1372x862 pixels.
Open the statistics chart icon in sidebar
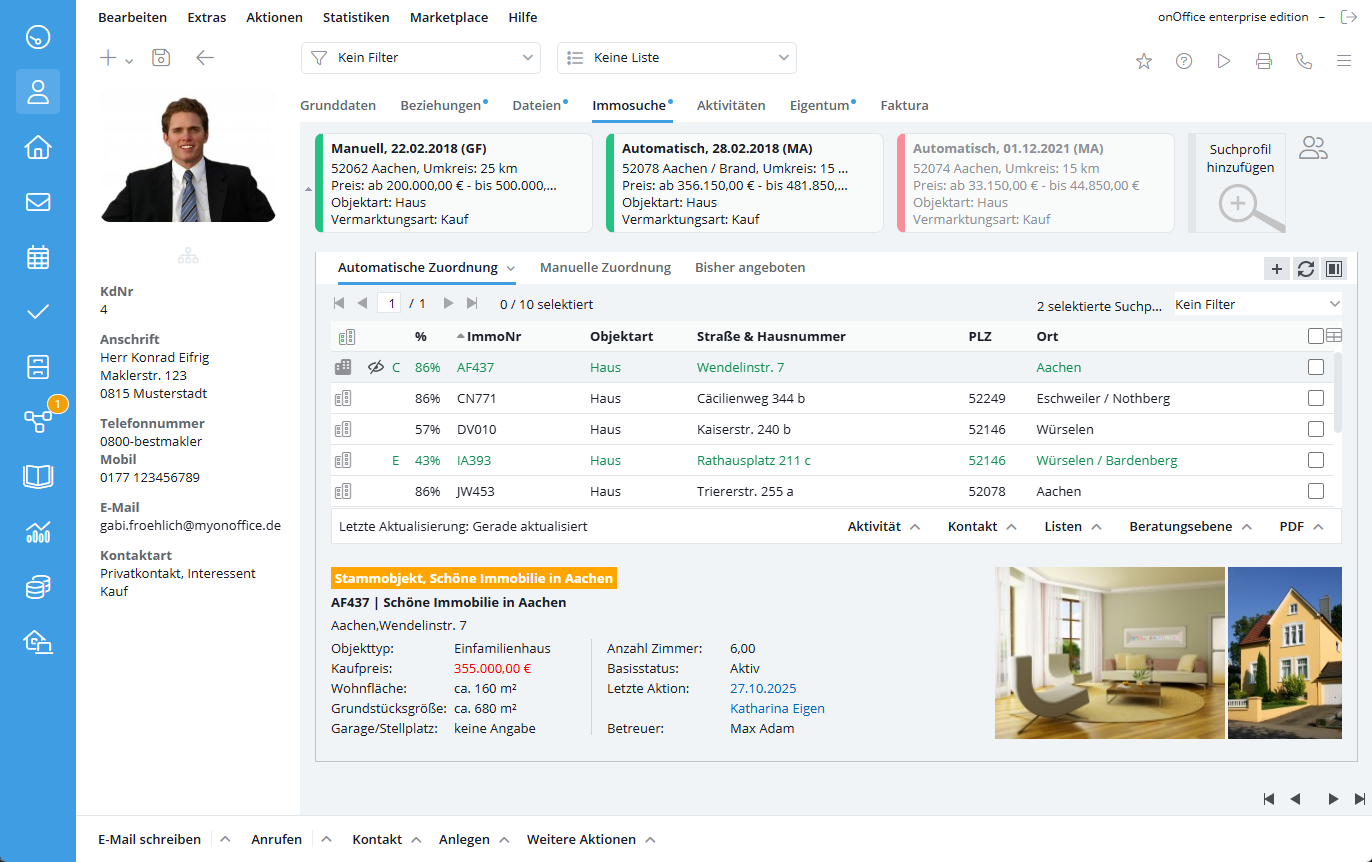38,532
